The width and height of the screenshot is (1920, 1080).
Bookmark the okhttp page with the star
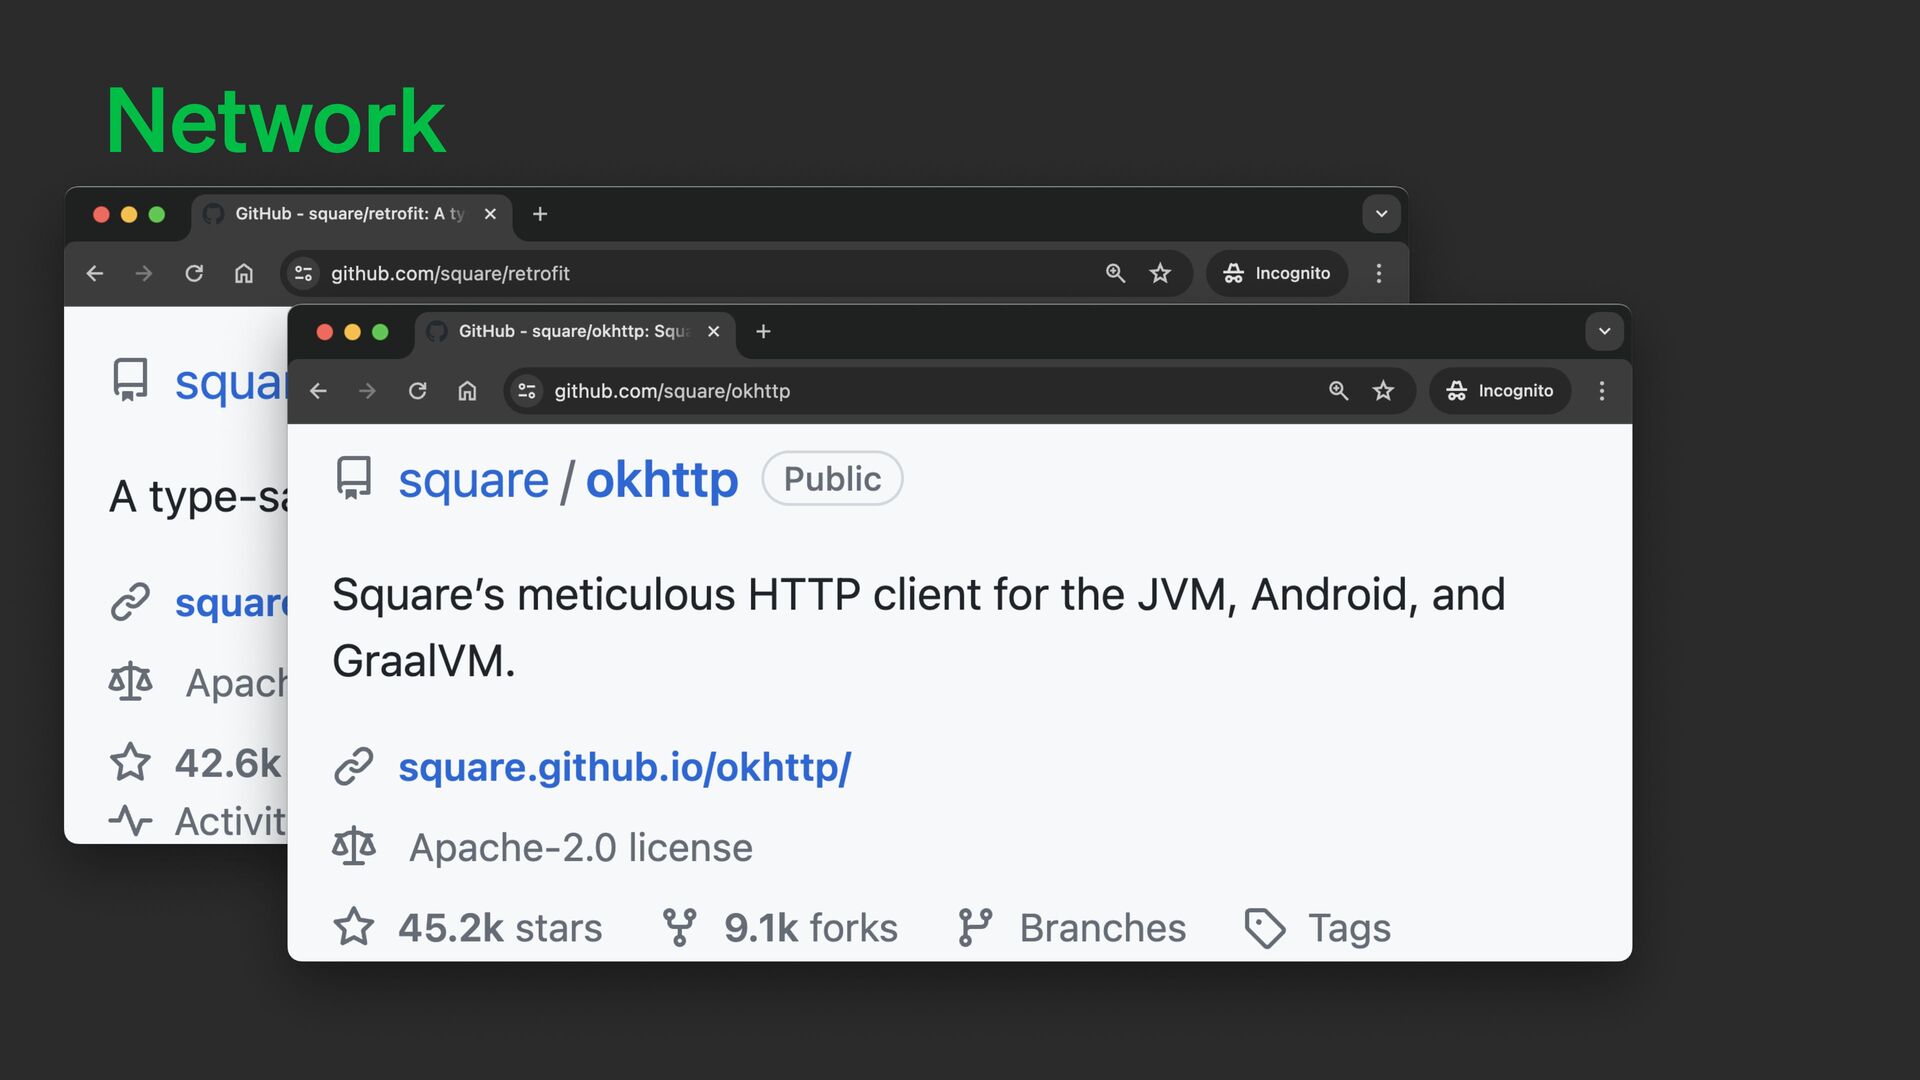[x=1383, y=391]
